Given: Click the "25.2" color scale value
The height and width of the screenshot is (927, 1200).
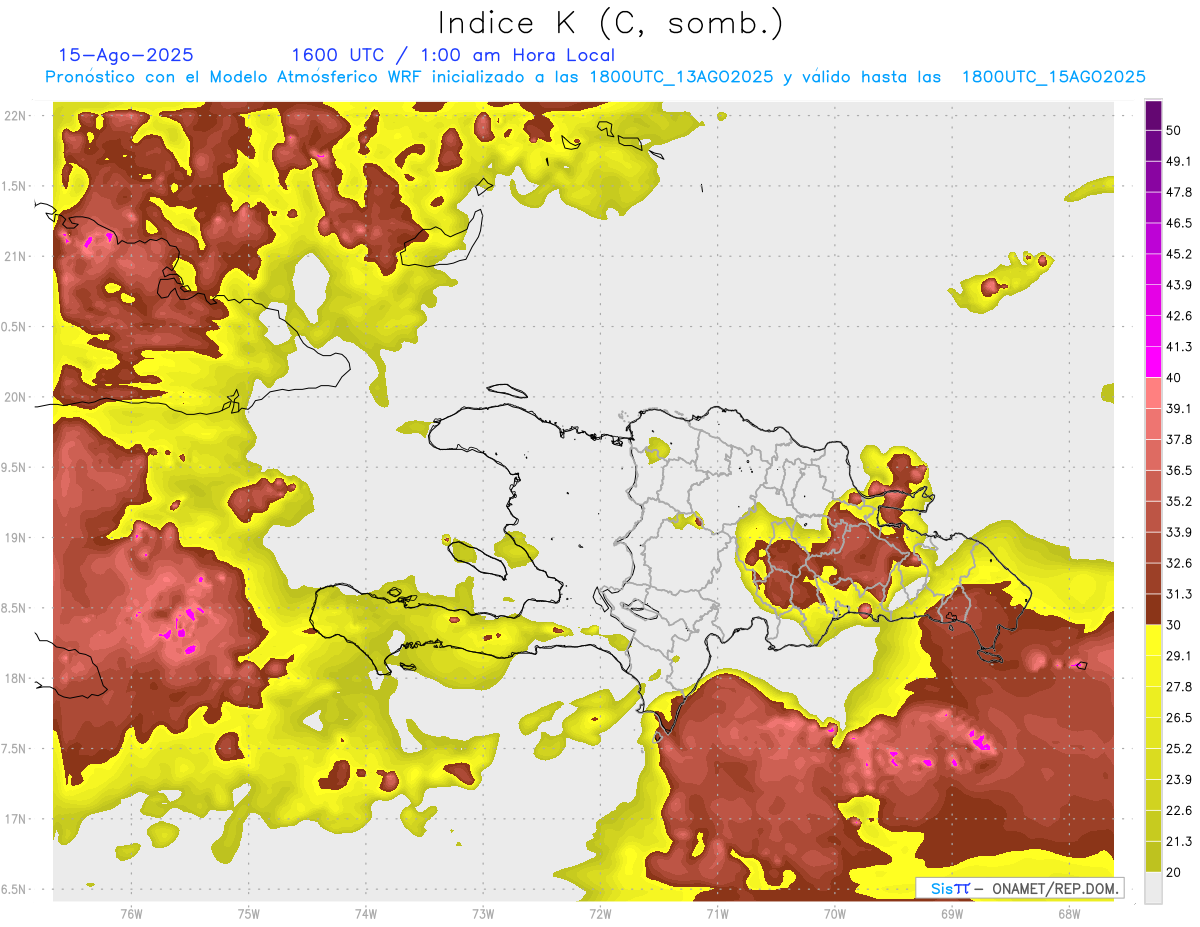Looking at the screenshot, I should (x=1179, y=749).
